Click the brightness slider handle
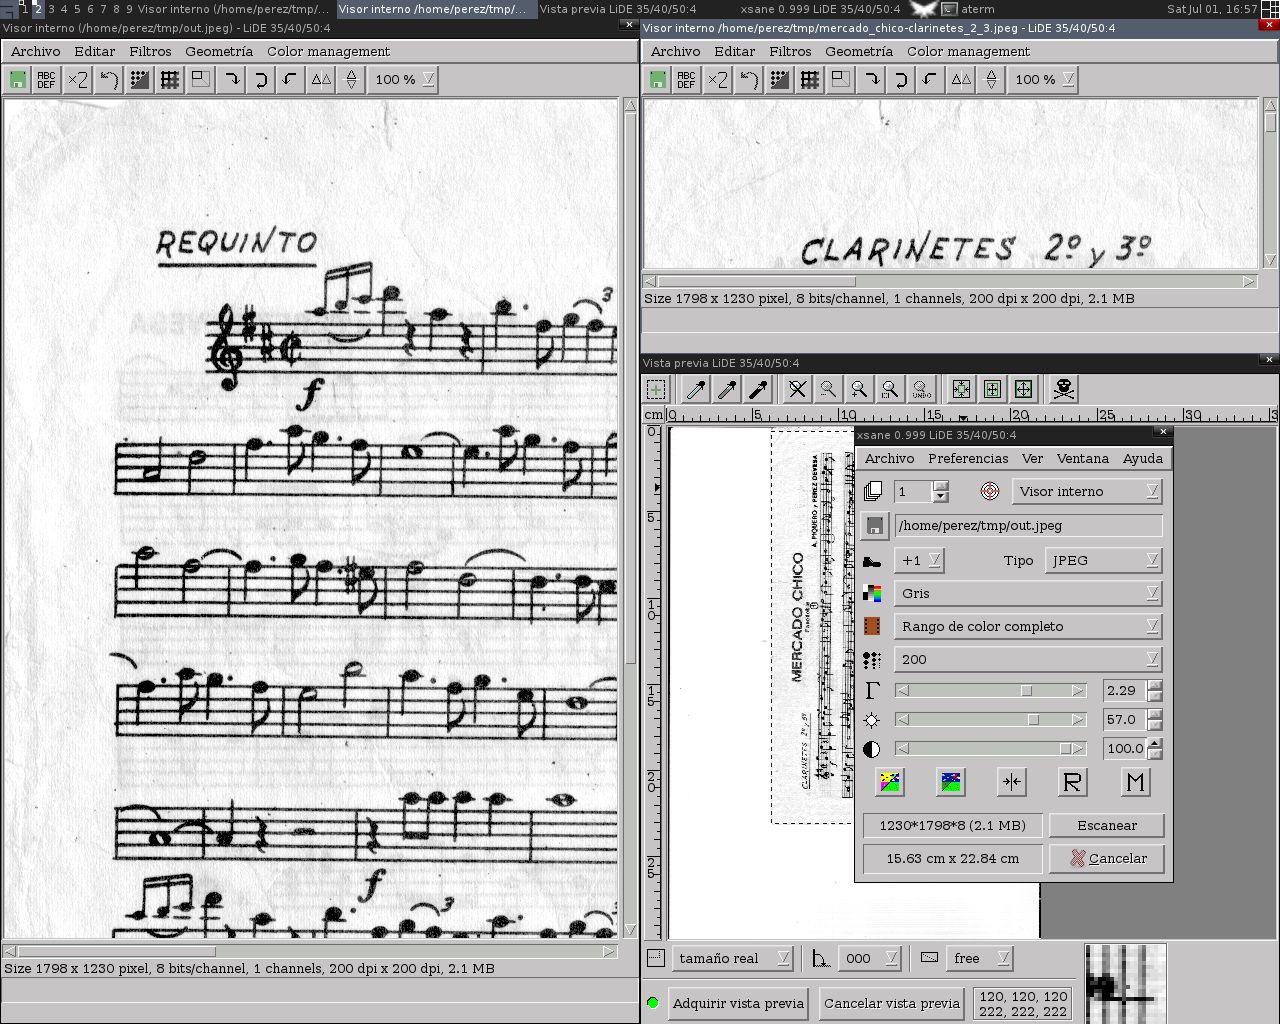 1033,719
